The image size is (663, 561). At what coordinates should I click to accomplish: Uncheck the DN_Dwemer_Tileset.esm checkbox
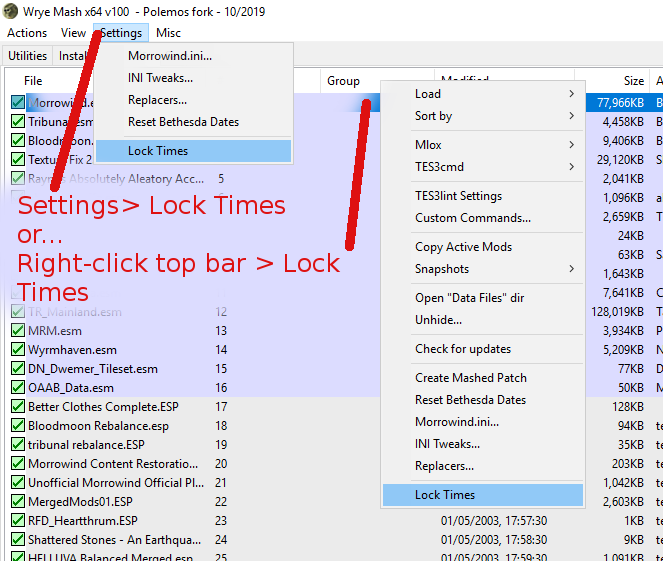(18, 368)
